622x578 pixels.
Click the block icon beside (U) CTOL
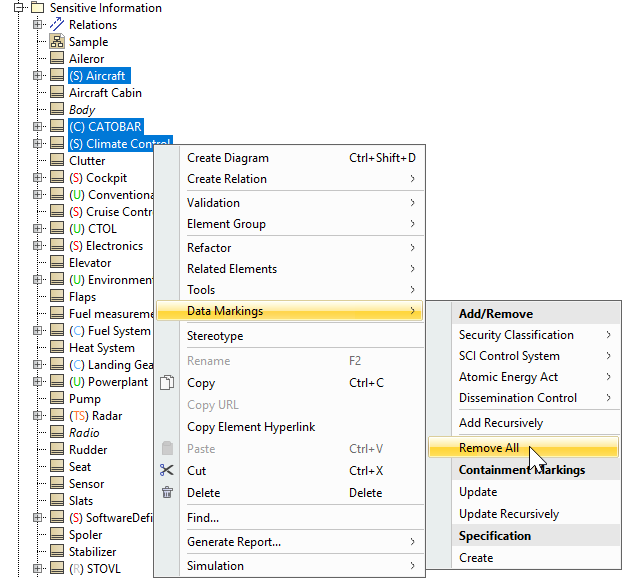[57, 229]
